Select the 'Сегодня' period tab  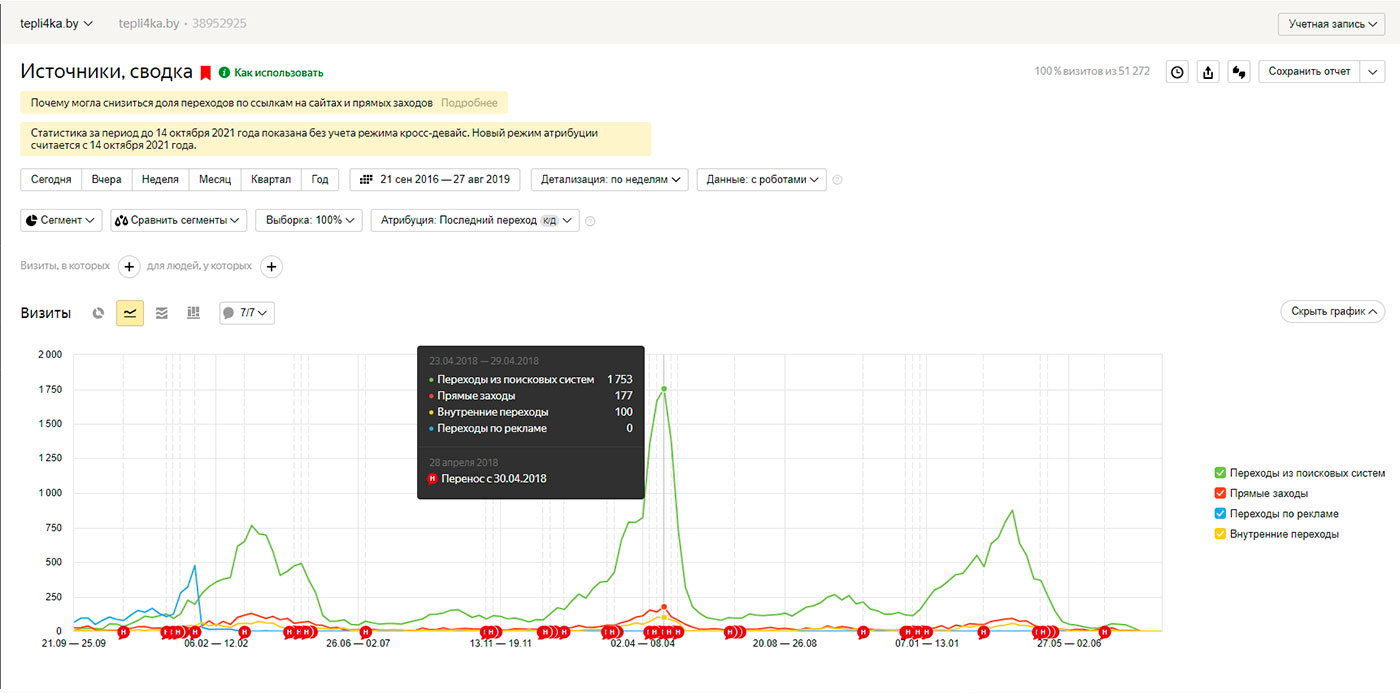(x=51, y=180)
